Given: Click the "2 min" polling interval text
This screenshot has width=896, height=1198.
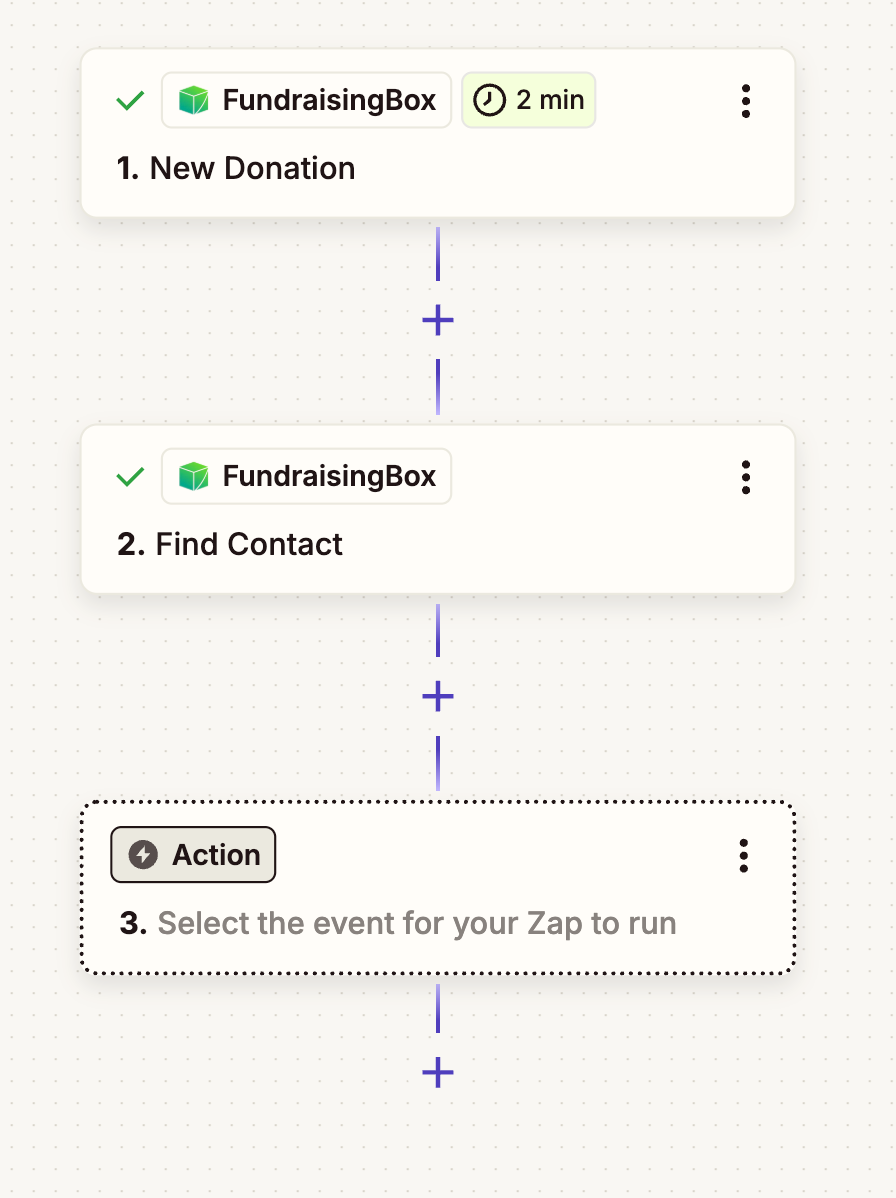Looking at the screenshot, I should [x=550, y=100].
